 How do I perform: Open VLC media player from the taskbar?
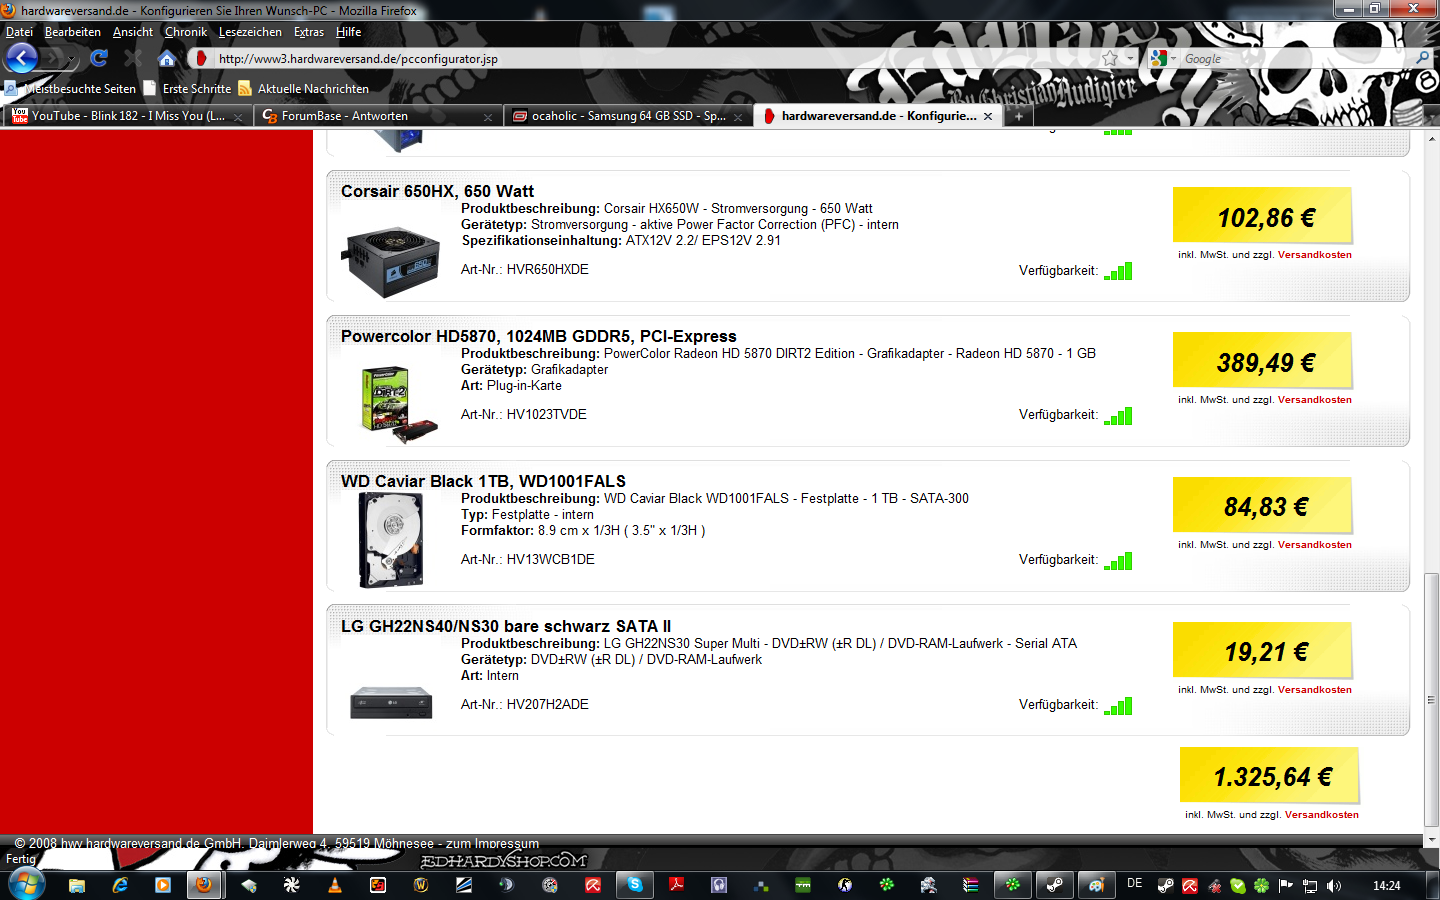(335, 885)
